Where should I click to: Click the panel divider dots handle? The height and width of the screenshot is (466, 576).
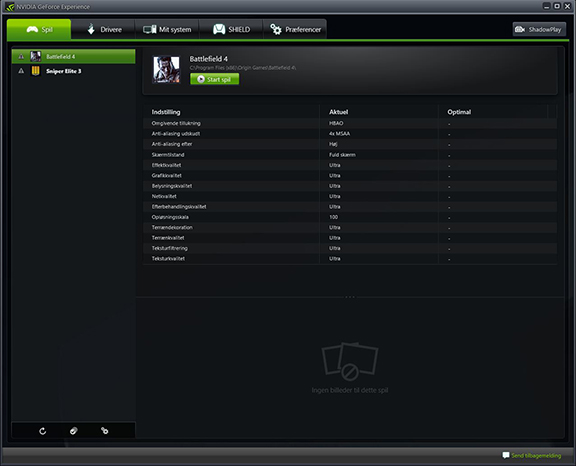click(x=350, y=297)
